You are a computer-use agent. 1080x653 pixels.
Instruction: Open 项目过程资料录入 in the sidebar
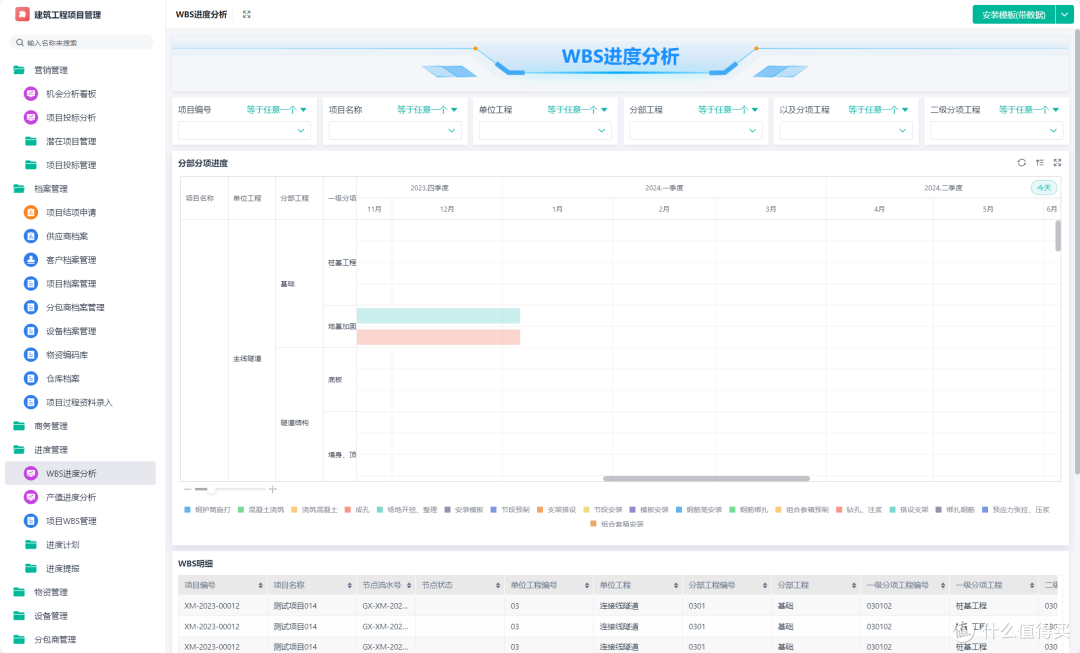click(79, 402)
